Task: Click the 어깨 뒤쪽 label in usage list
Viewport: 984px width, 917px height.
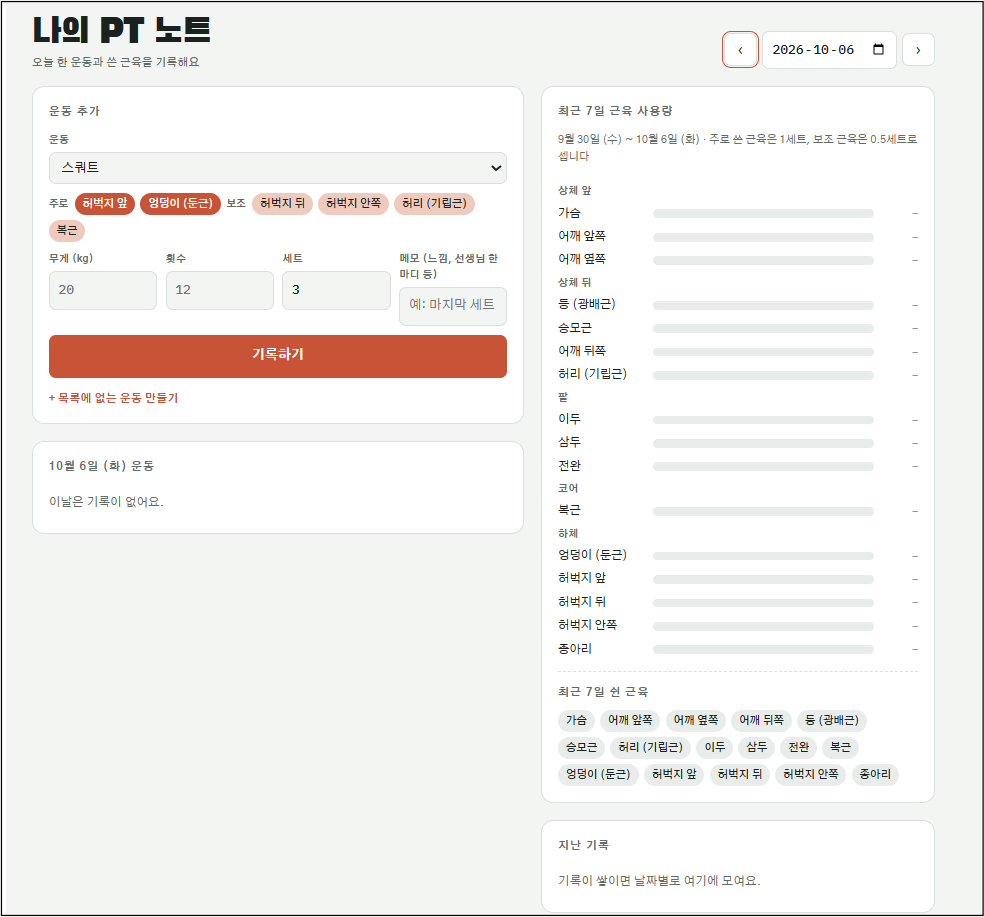Action: point(582,351)
